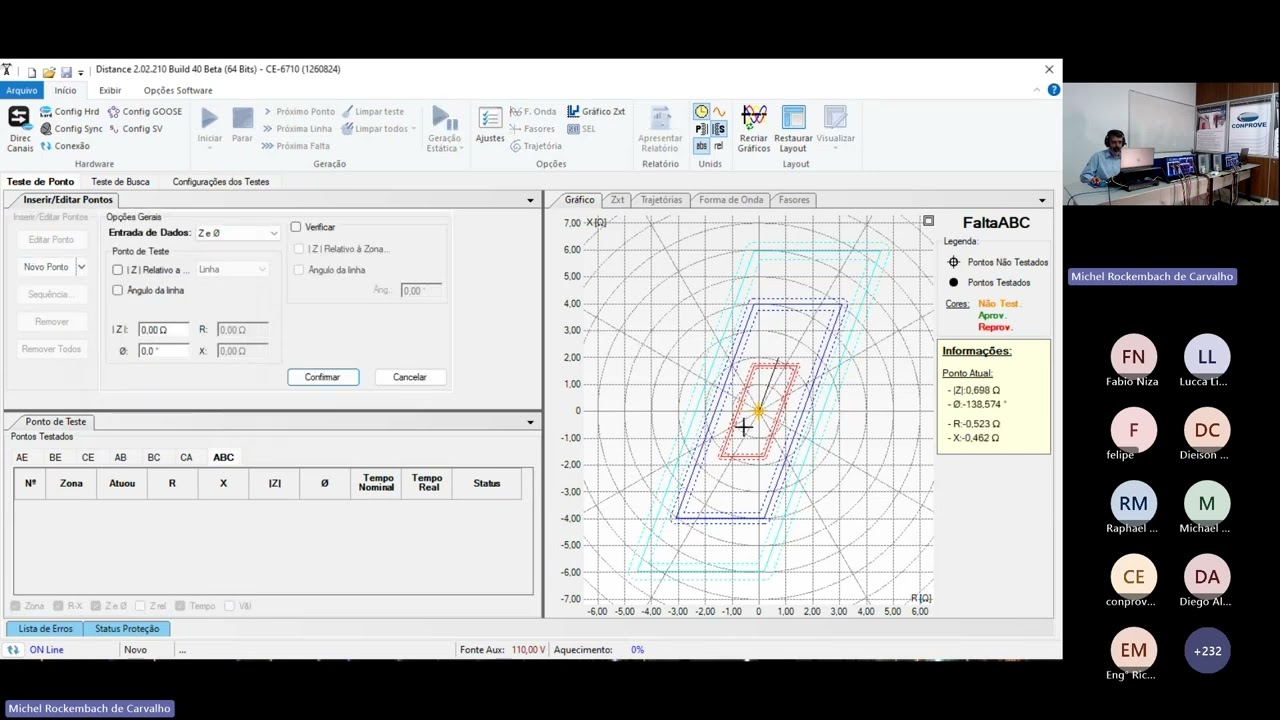Enable the Verificar checkbox
The width and height of the screenshot is (1280, 720).
(296, 227)
